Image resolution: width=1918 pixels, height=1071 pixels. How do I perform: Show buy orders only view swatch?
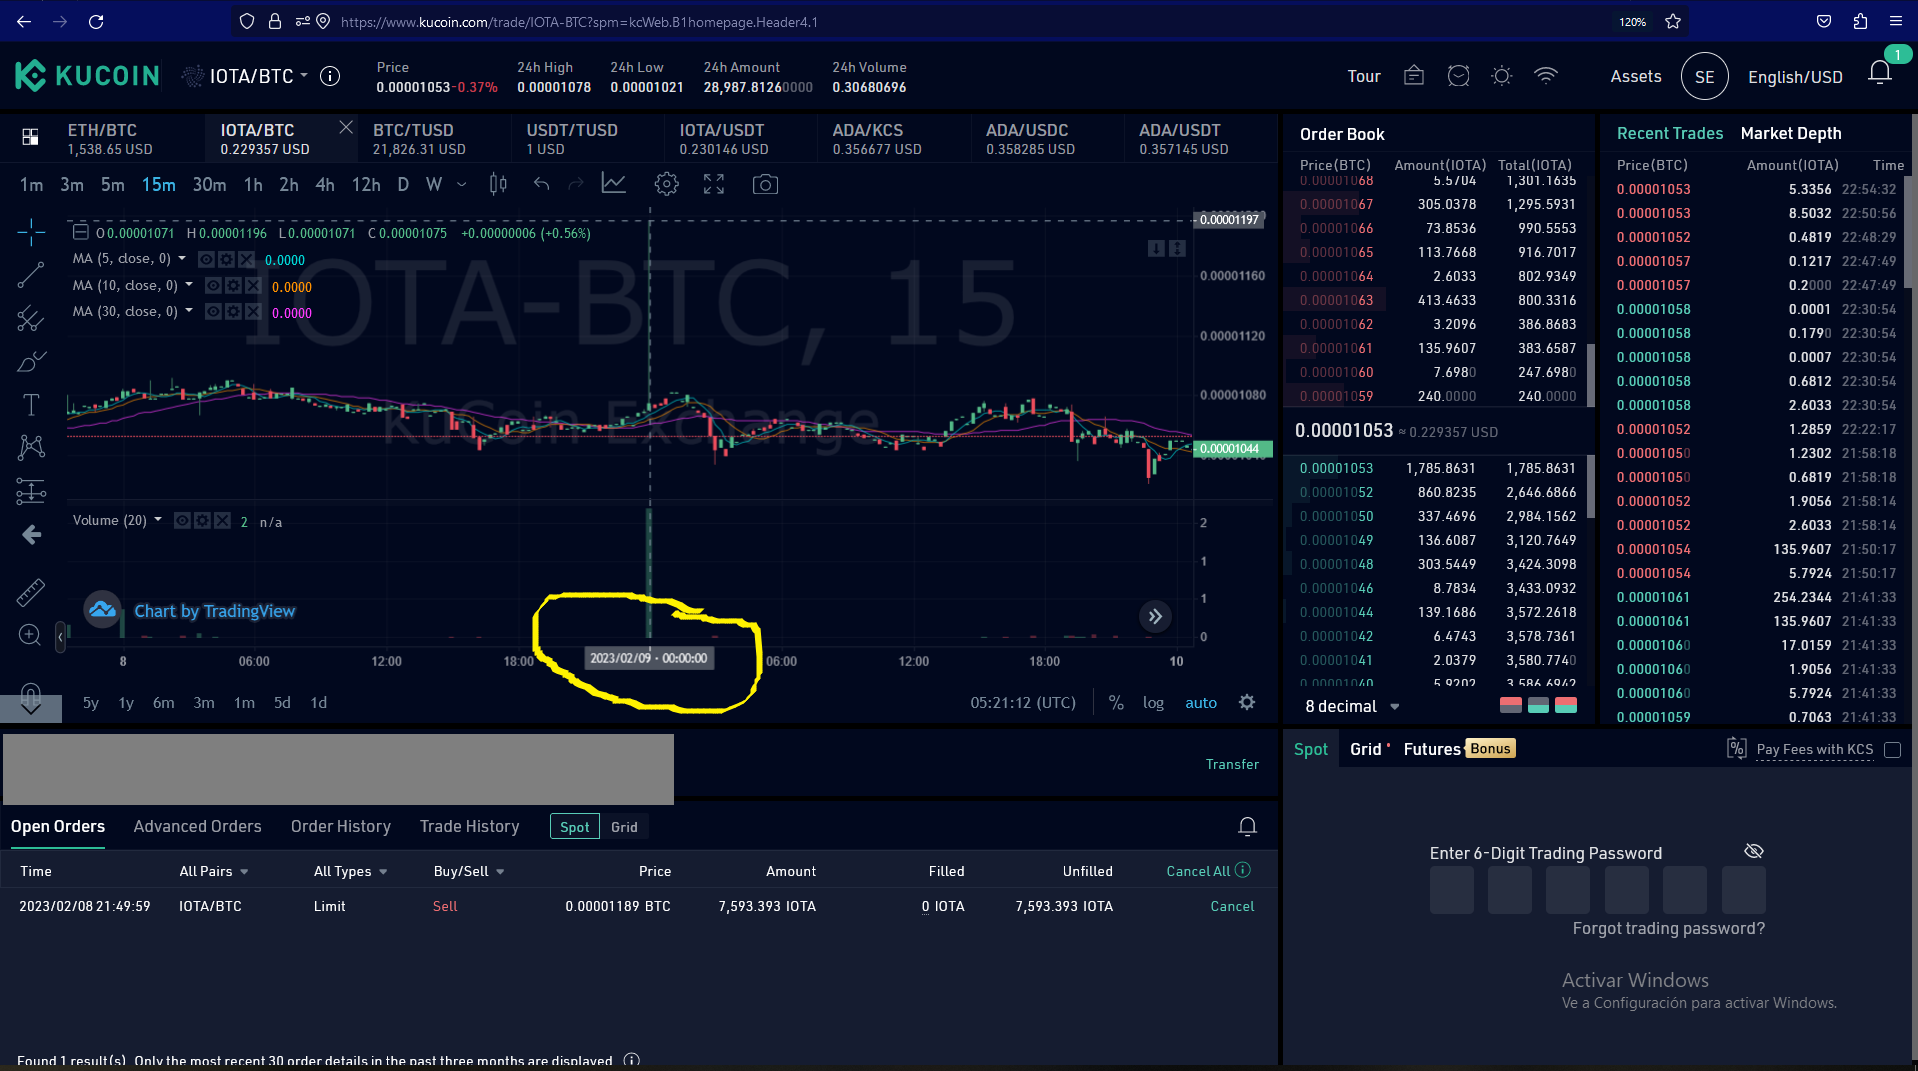tap(1538, 706)
